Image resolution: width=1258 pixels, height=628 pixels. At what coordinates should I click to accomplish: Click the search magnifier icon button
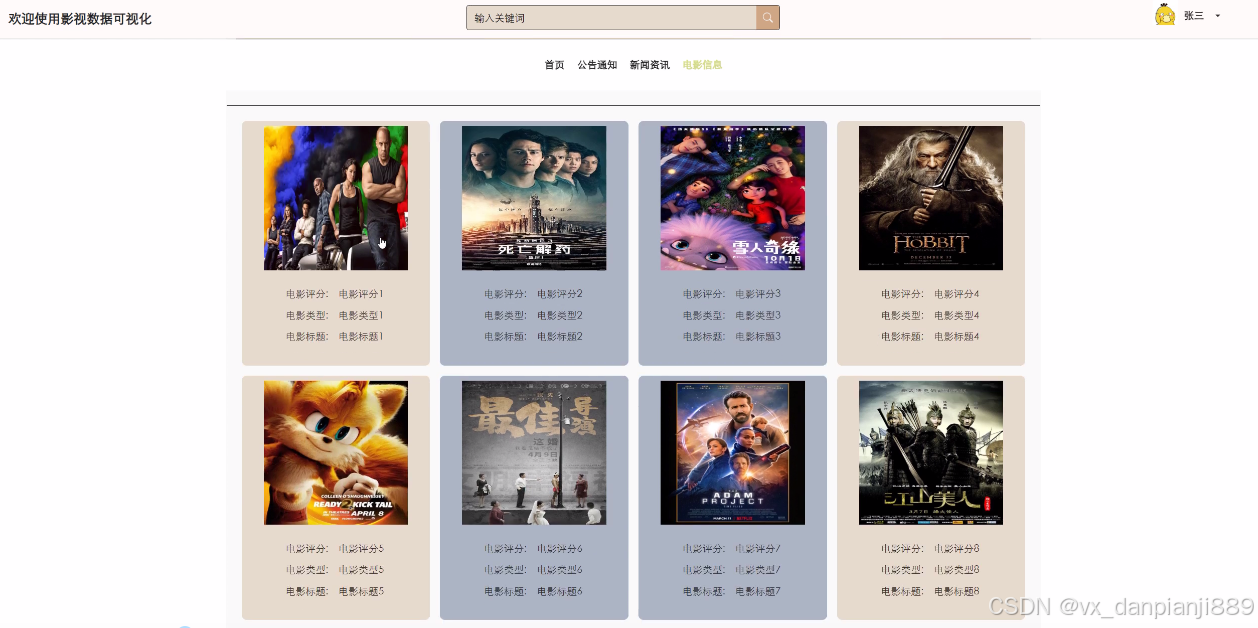click(x=768, y=18)
